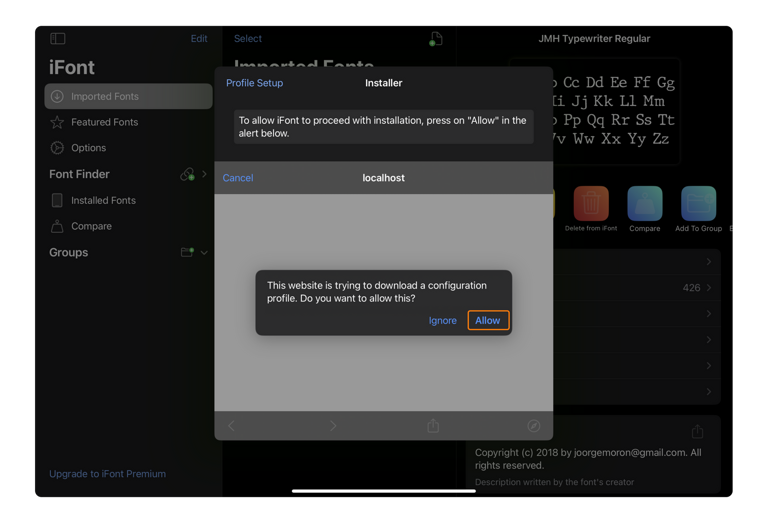Click the Installed Fonts device icon

[57, 200]
